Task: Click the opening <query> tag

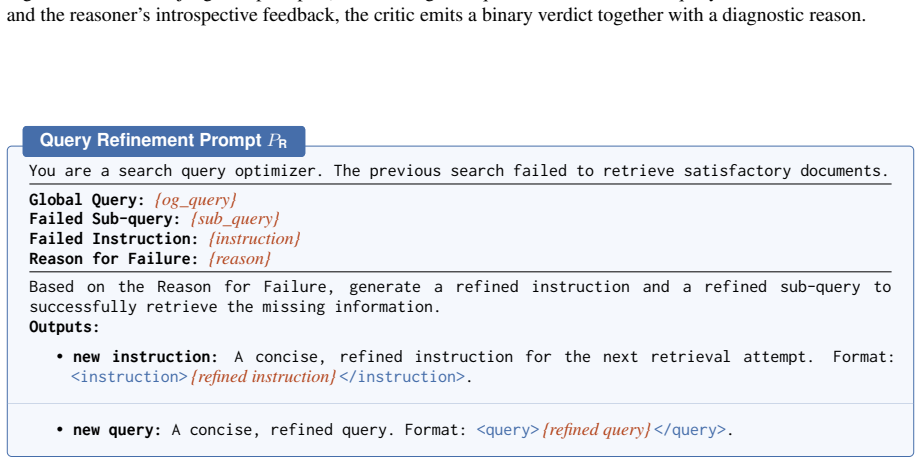Action: coord(507,430)
